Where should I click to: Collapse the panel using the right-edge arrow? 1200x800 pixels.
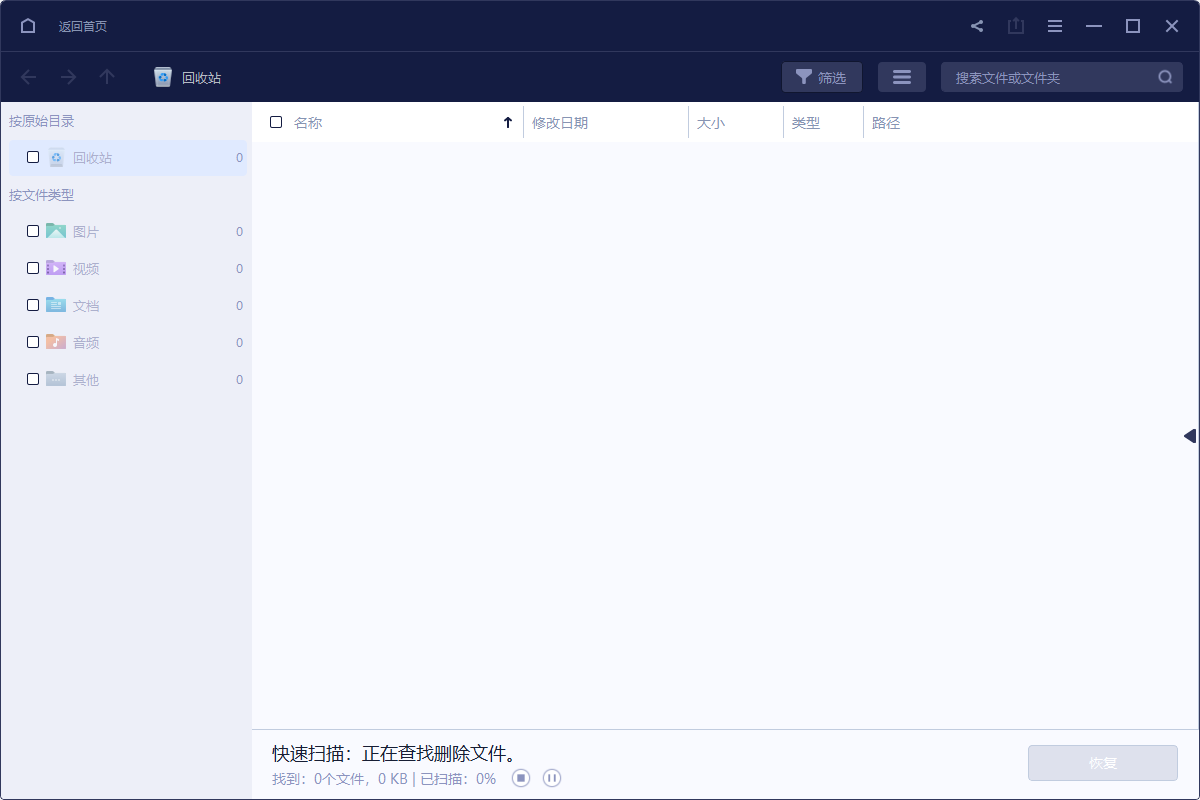1188,435
